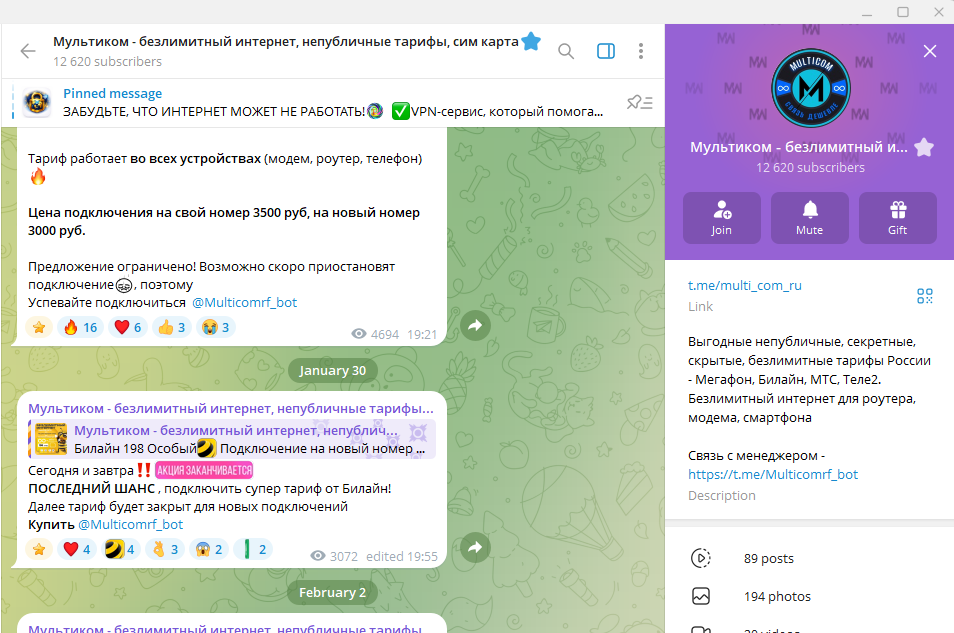Join the Мультиком channel
The image size is (954, 633).
722,218
